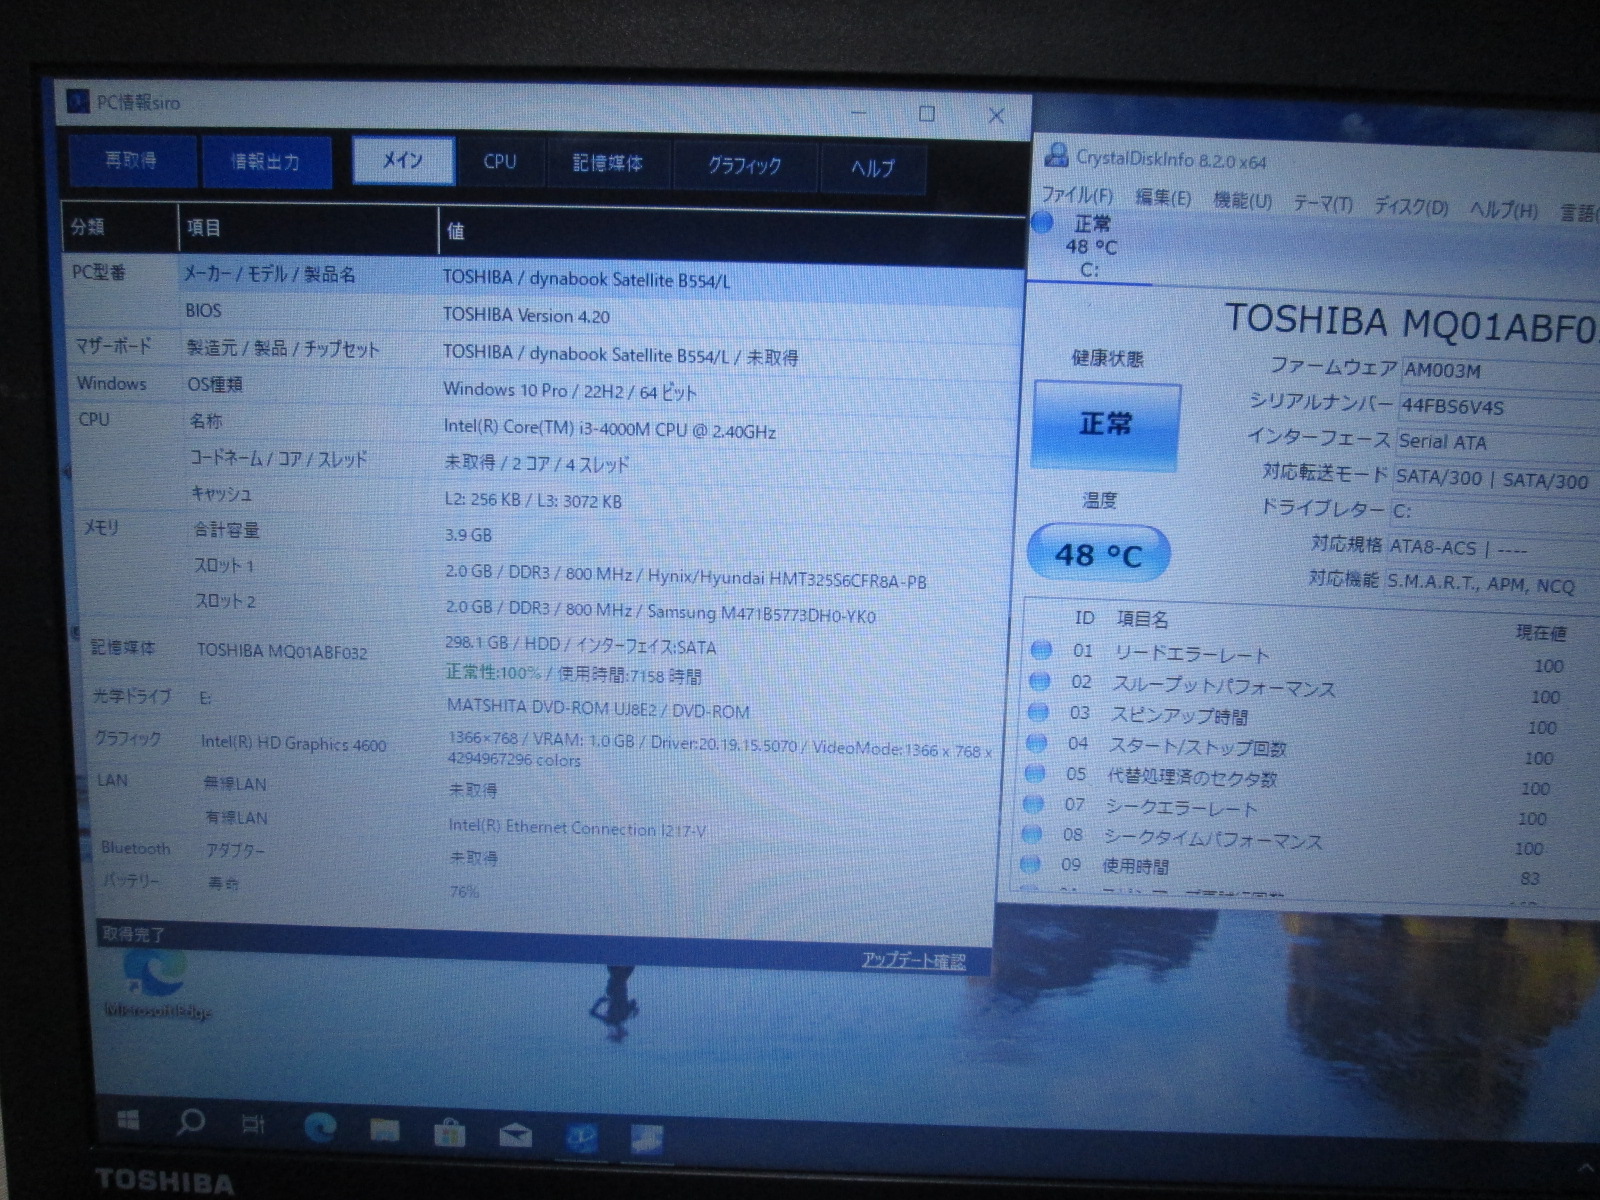Select the memory total '3.9 GB'

[468, 535]
